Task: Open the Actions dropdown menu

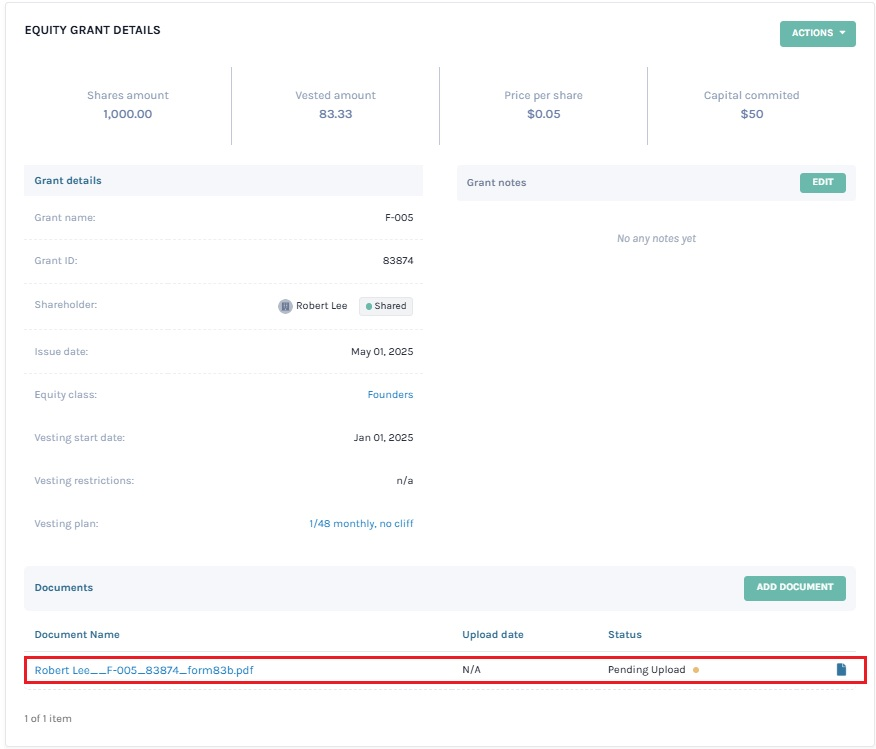Action: 817,34
